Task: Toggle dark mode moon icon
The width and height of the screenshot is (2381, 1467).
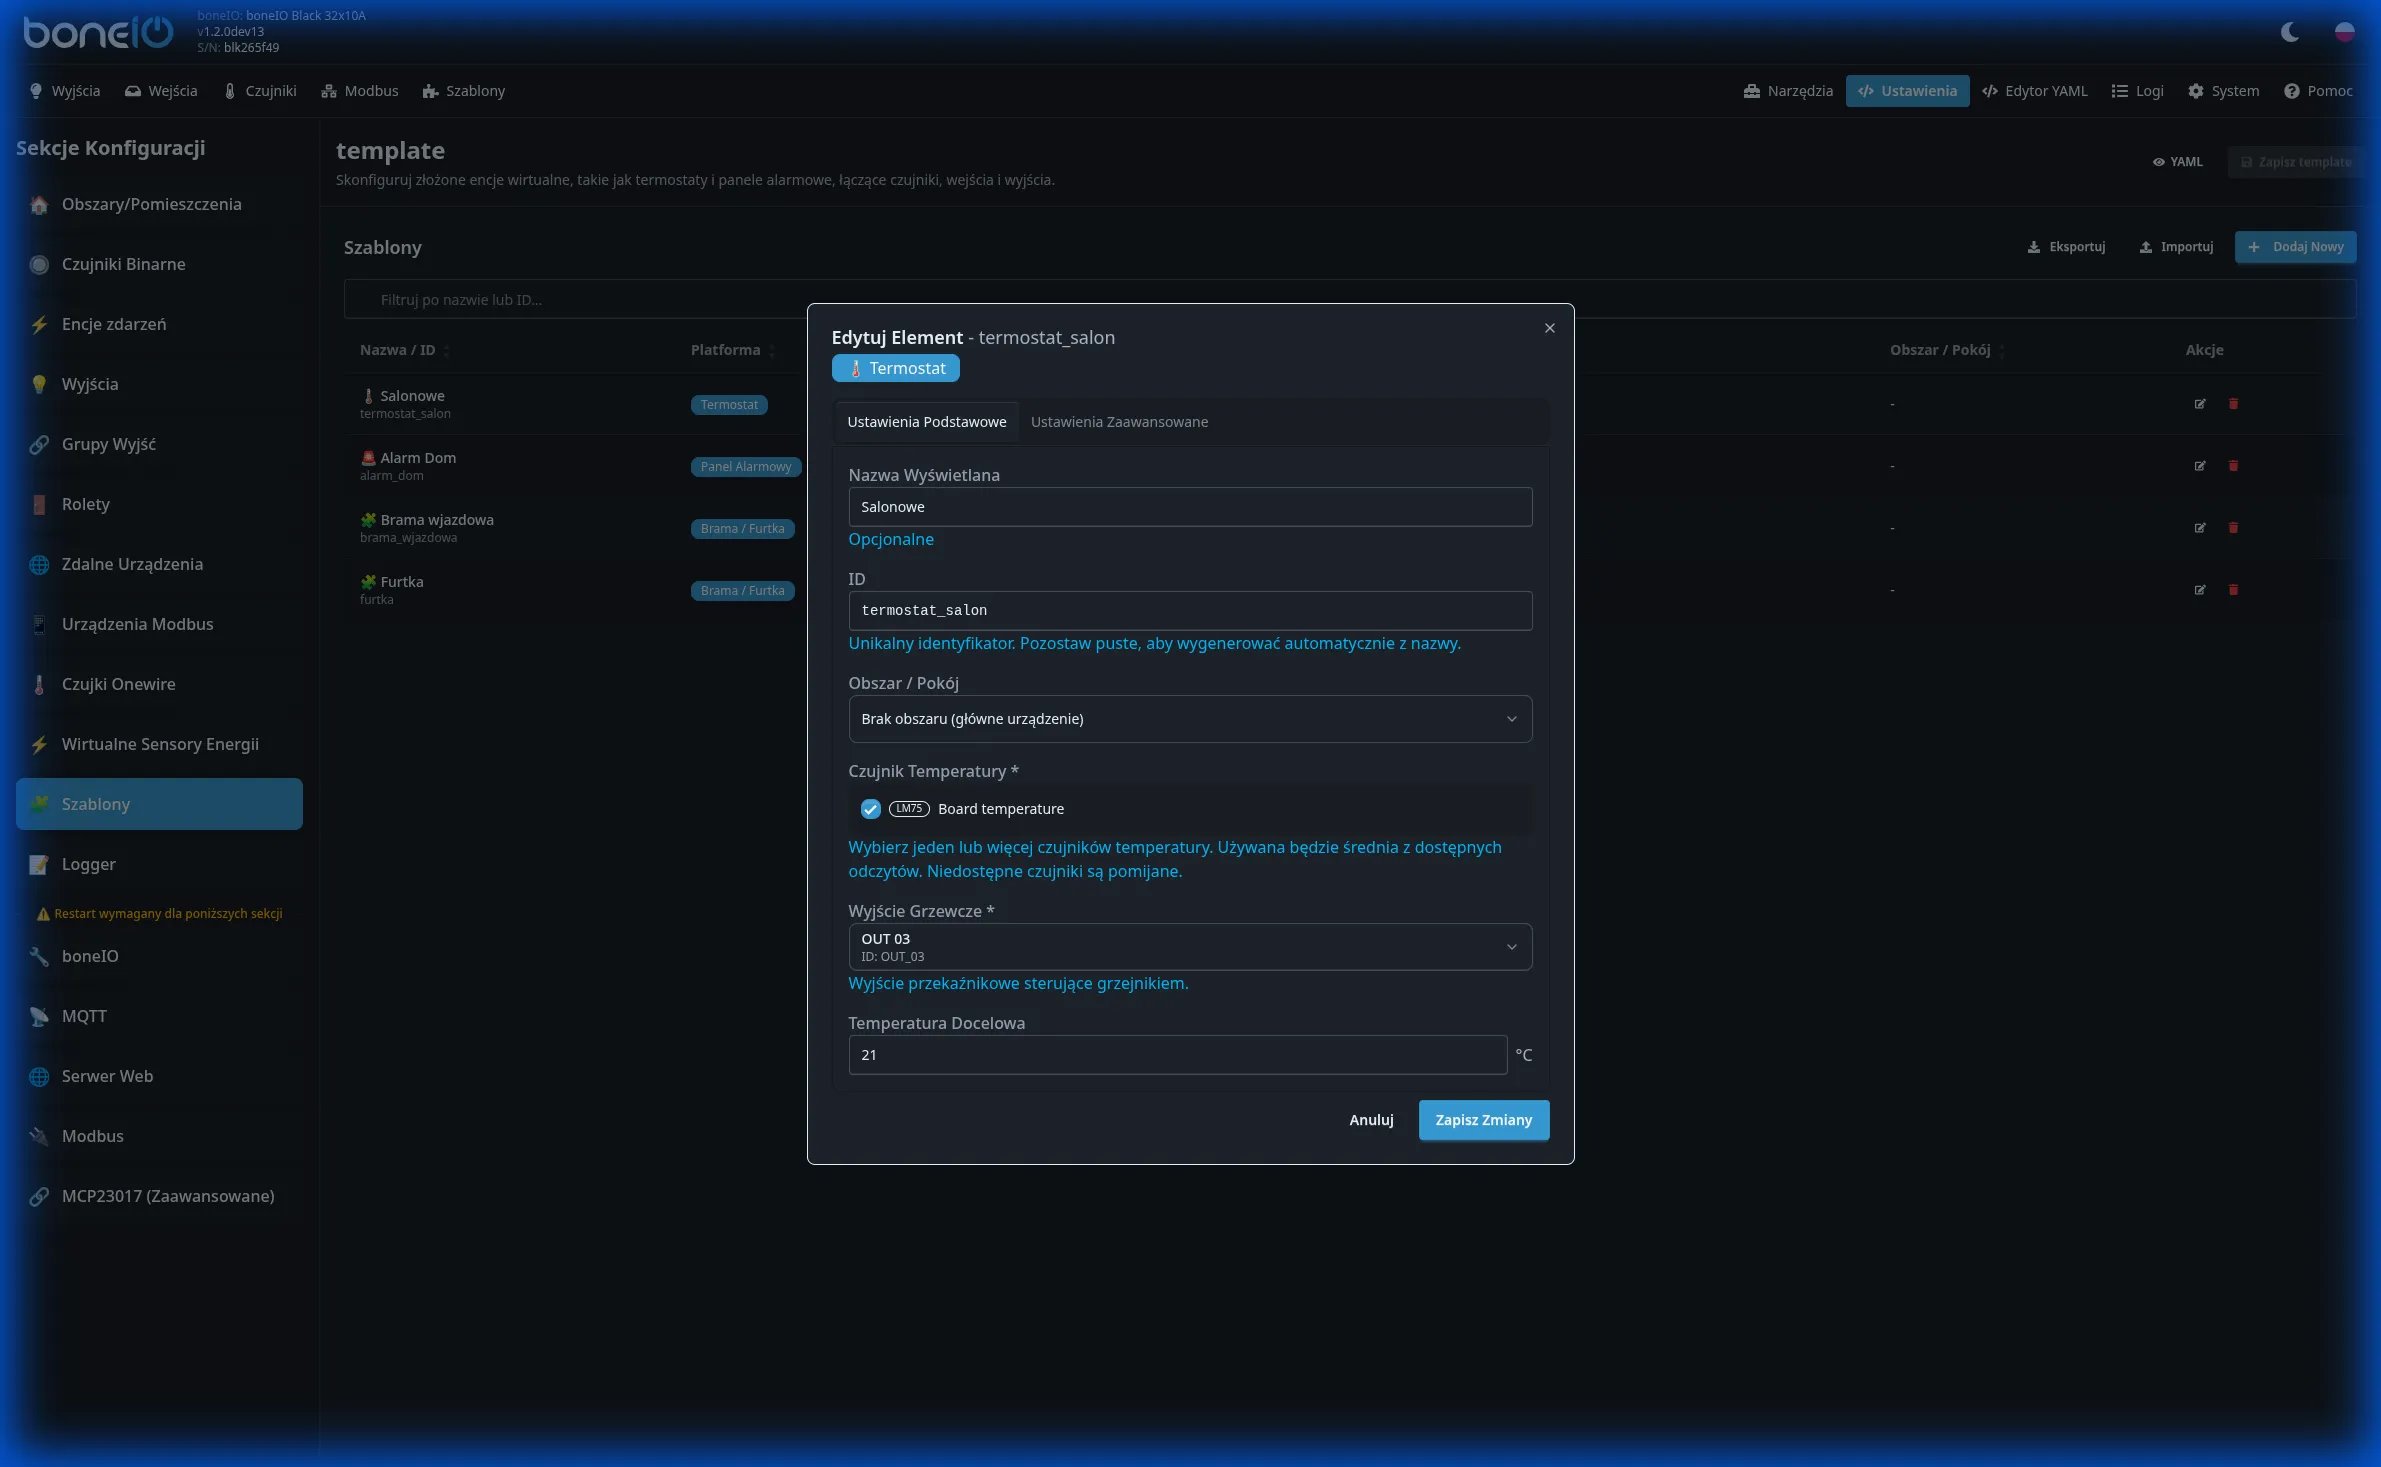Action: (x=2289, y=32)
